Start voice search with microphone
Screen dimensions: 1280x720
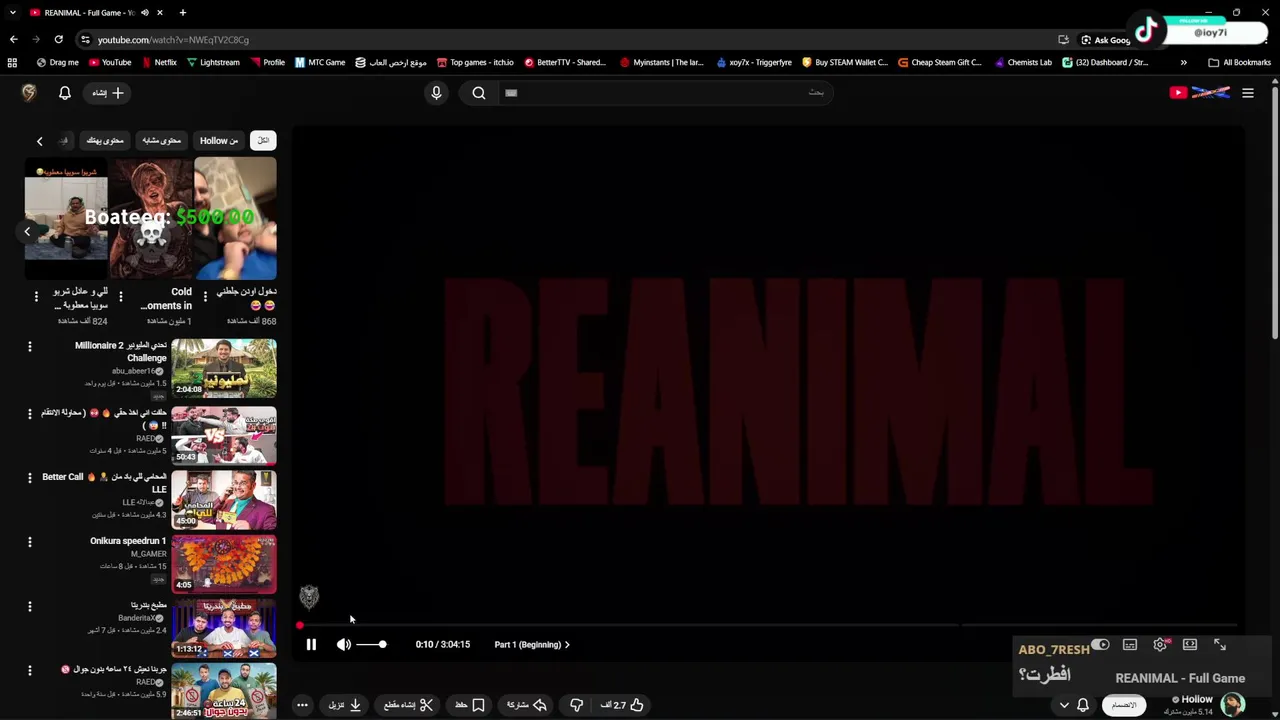[x=436, y=93]
